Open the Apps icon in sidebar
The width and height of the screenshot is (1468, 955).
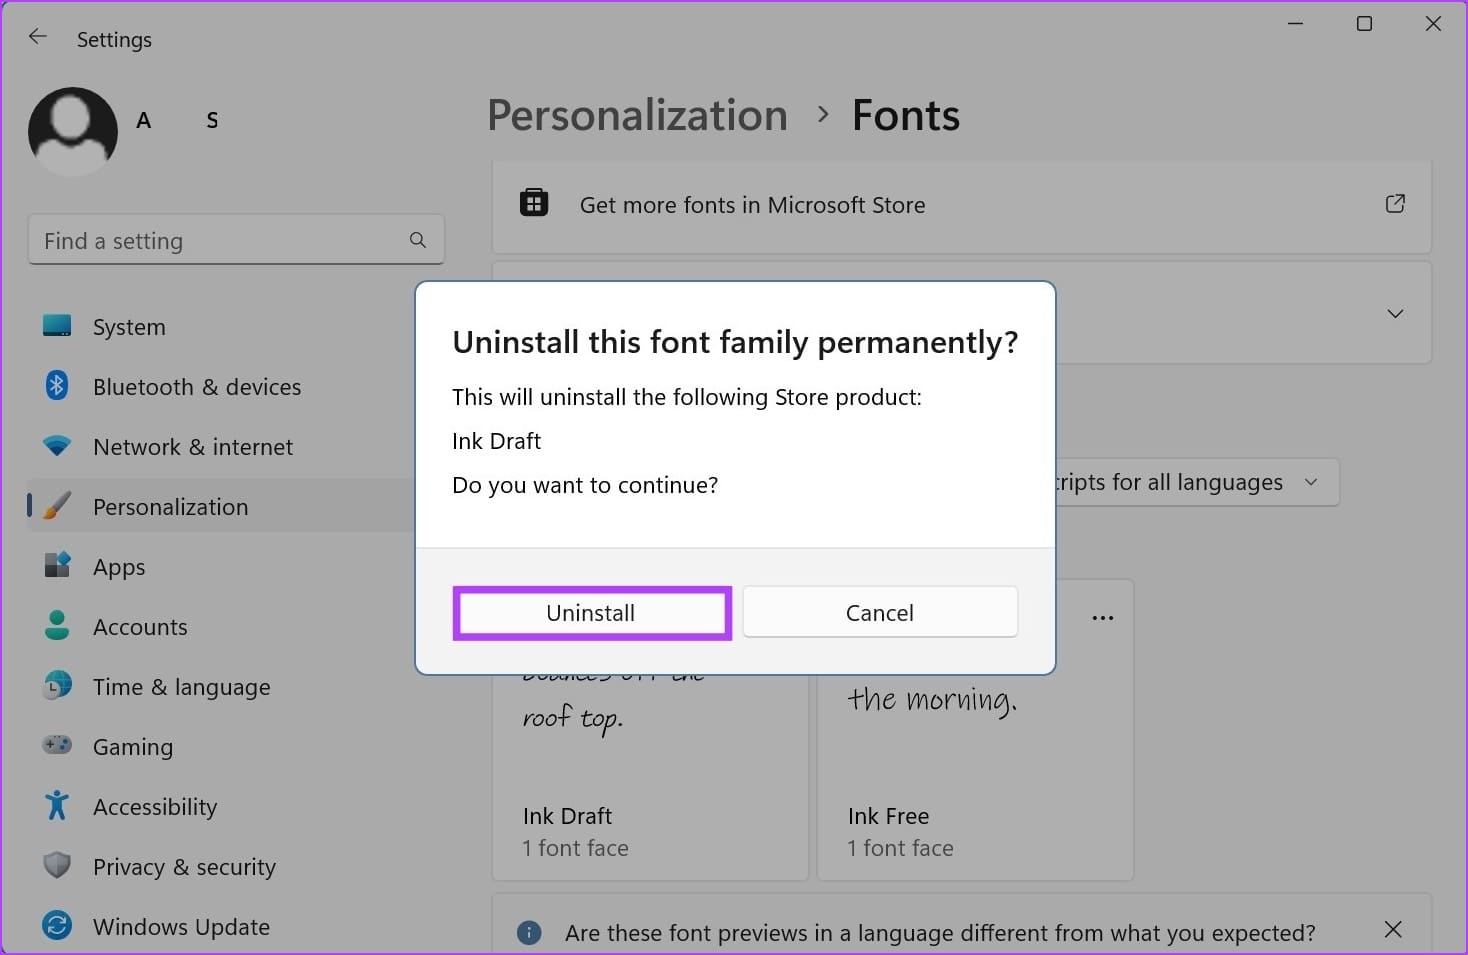57,566
